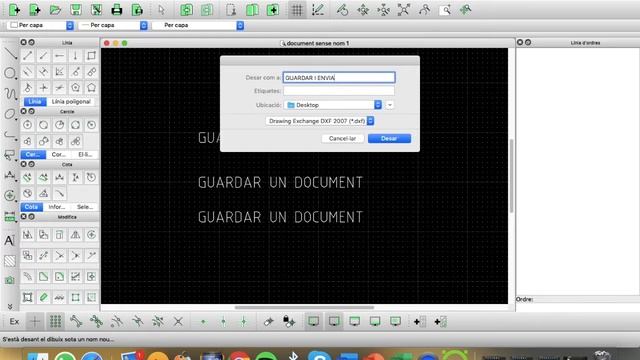
Task: Open the line type 'Per capa' dropdown
Action: pyautogui.click(x=198, y=25)
